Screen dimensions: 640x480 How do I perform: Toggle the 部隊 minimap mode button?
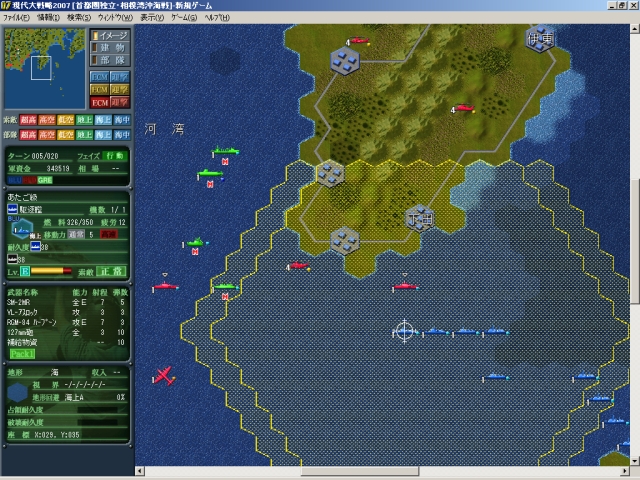(110, 60)
